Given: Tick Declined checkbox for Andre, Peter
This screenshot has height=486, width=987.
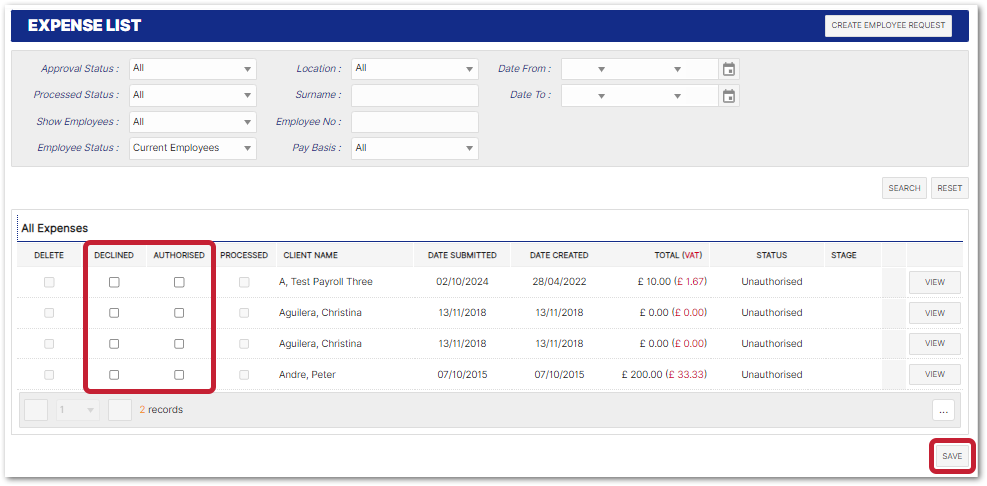Looking at the screenshot, I should (114, 375).
